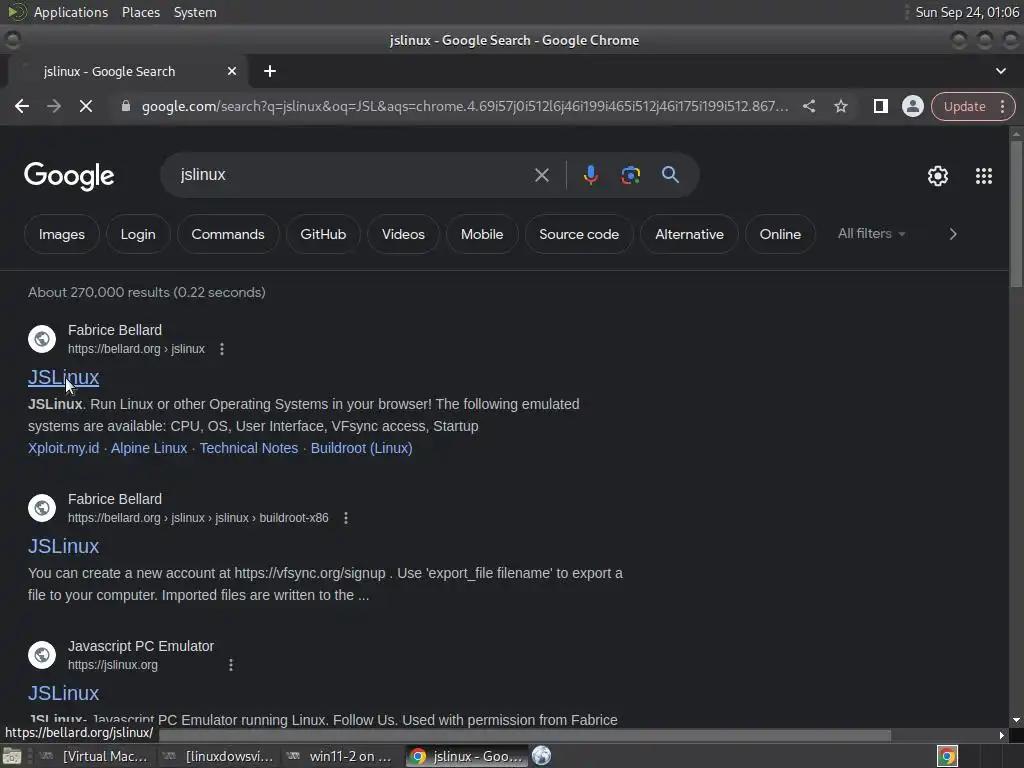Close the jslinux - Google Search tab
Screen dimensions: 1024x768
point(232,71)
